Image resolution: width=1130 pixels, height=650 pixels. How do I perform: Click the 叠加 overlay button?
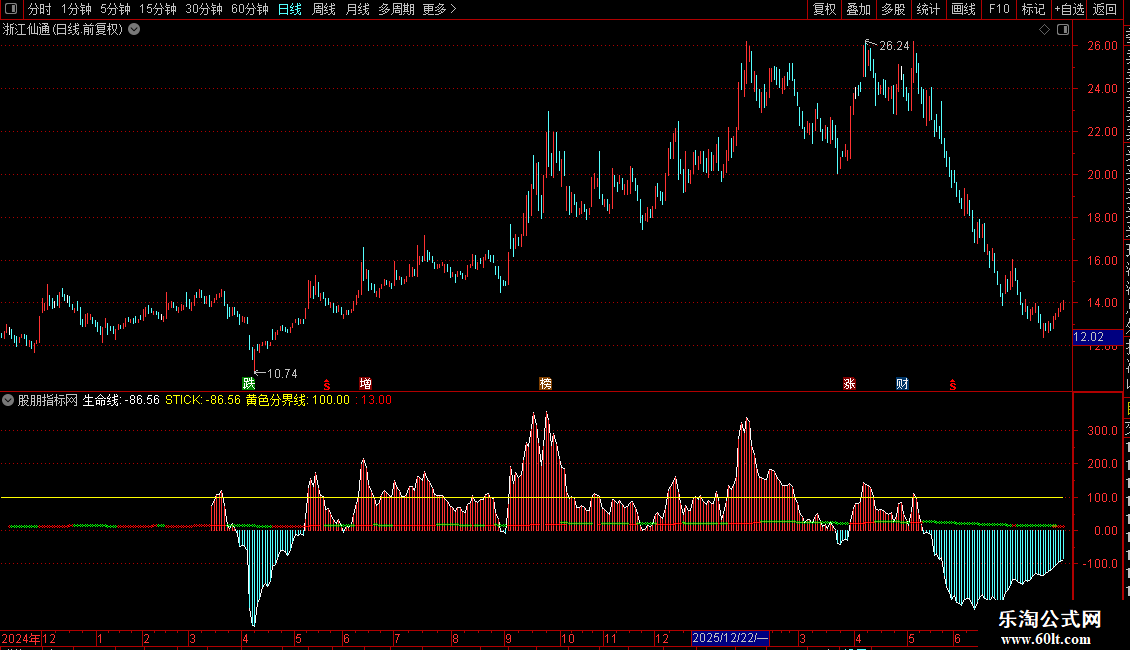pos(858,9)
